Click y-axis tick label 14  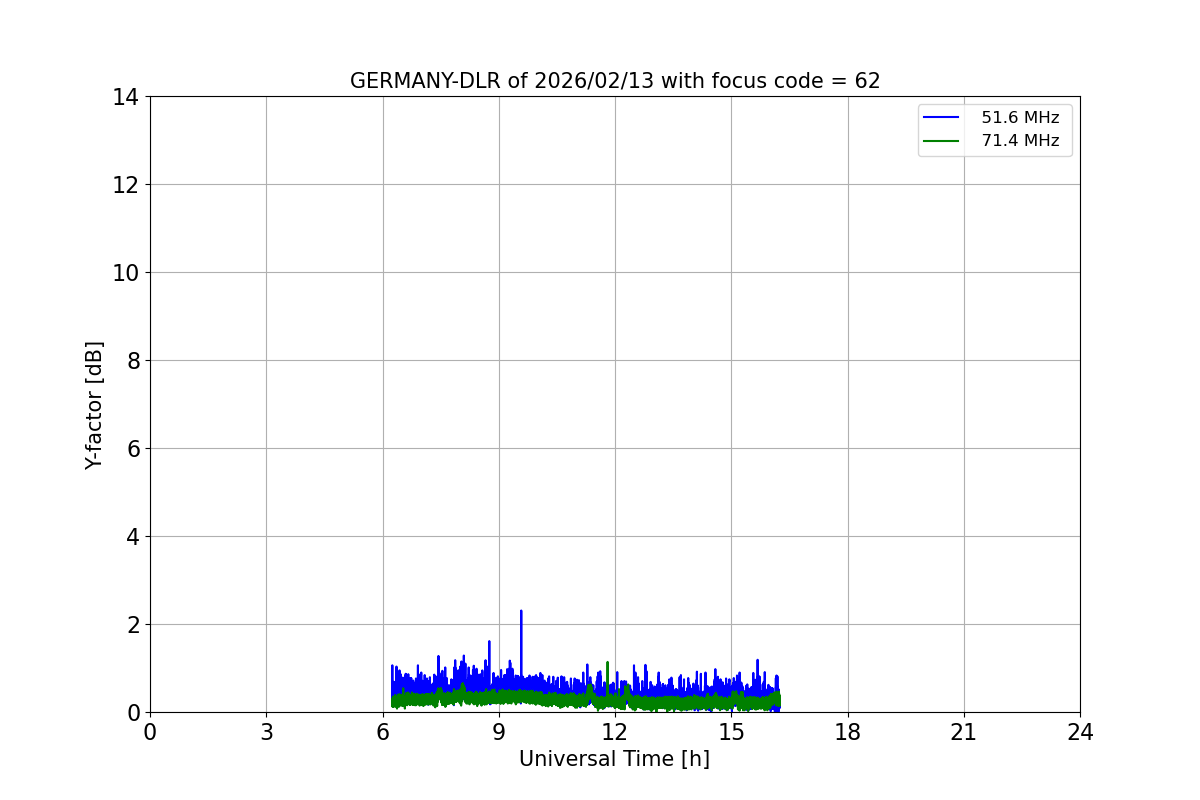pyautogui.click(x=126, y=97)
